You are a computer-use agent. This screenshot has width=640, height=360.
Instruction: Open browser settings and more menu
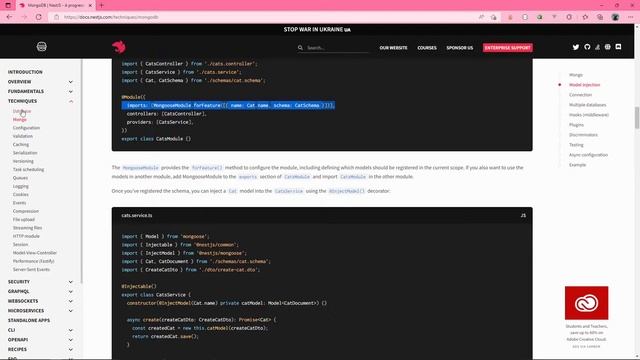(x=631, y=17)
